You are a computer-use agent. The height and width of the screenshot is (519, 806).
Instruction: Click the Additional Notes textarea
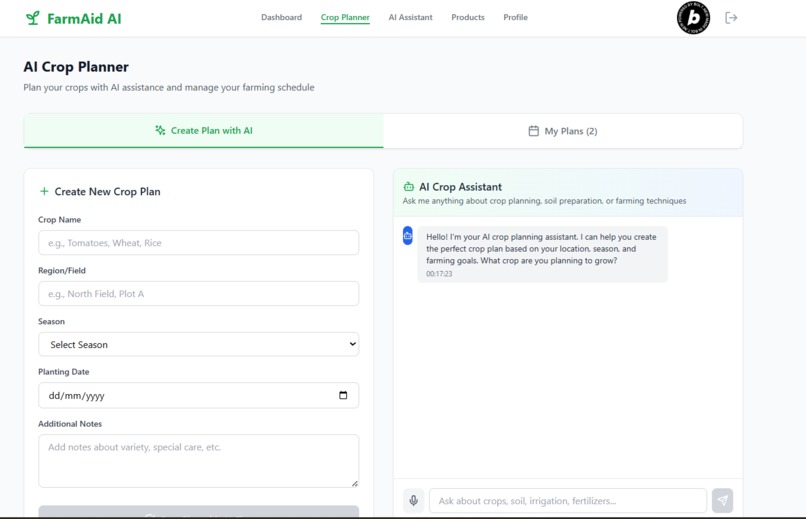198,461
